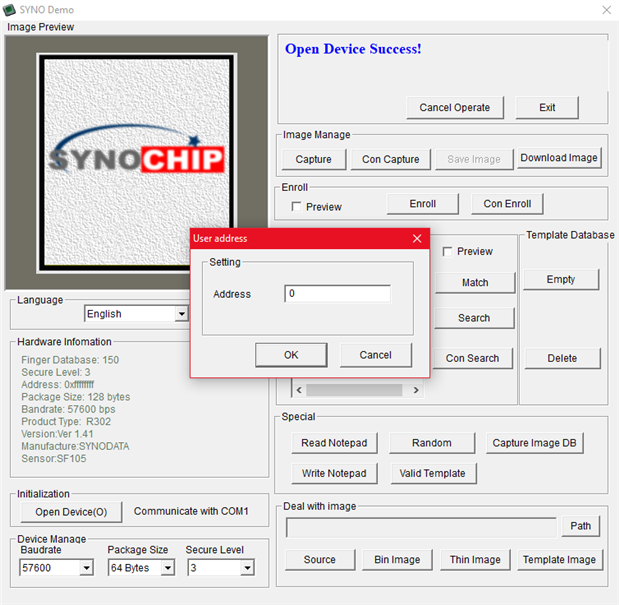Close the SYNO Demo window
Viewport: 619px width, 605px height.
point(607,10)
